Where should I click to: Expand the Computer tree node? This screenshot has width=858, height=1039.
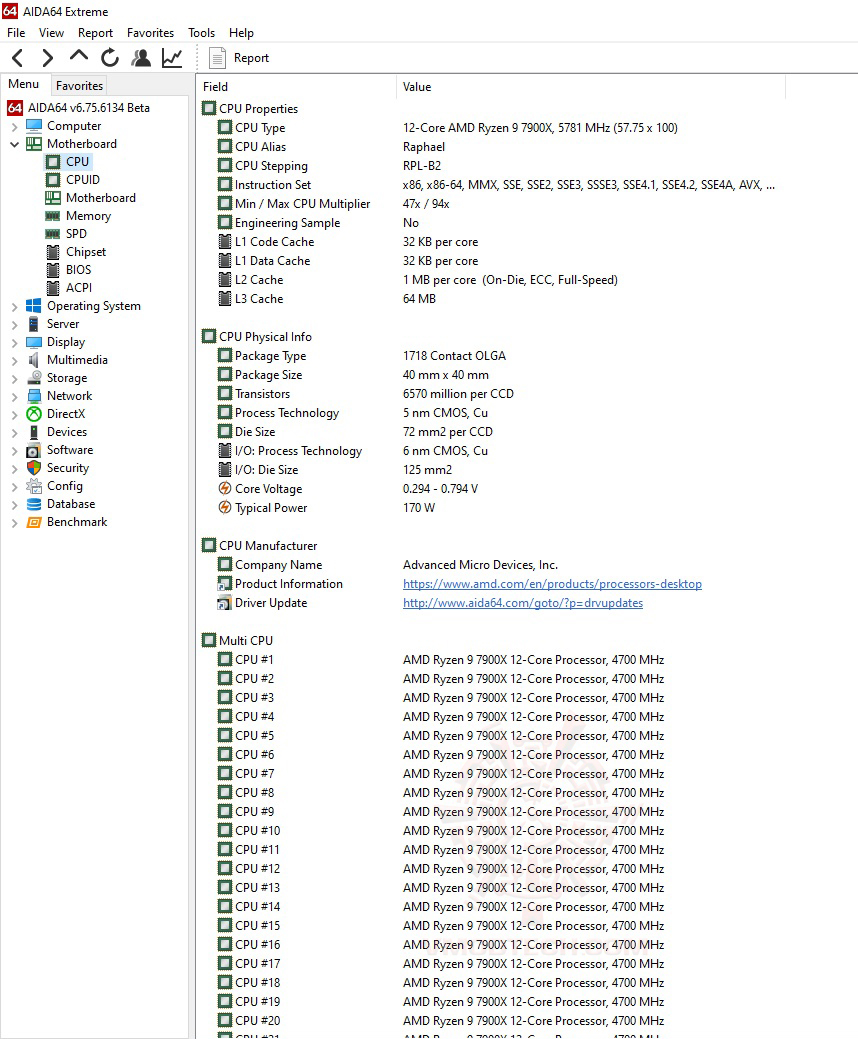click(x=15, y=127)
